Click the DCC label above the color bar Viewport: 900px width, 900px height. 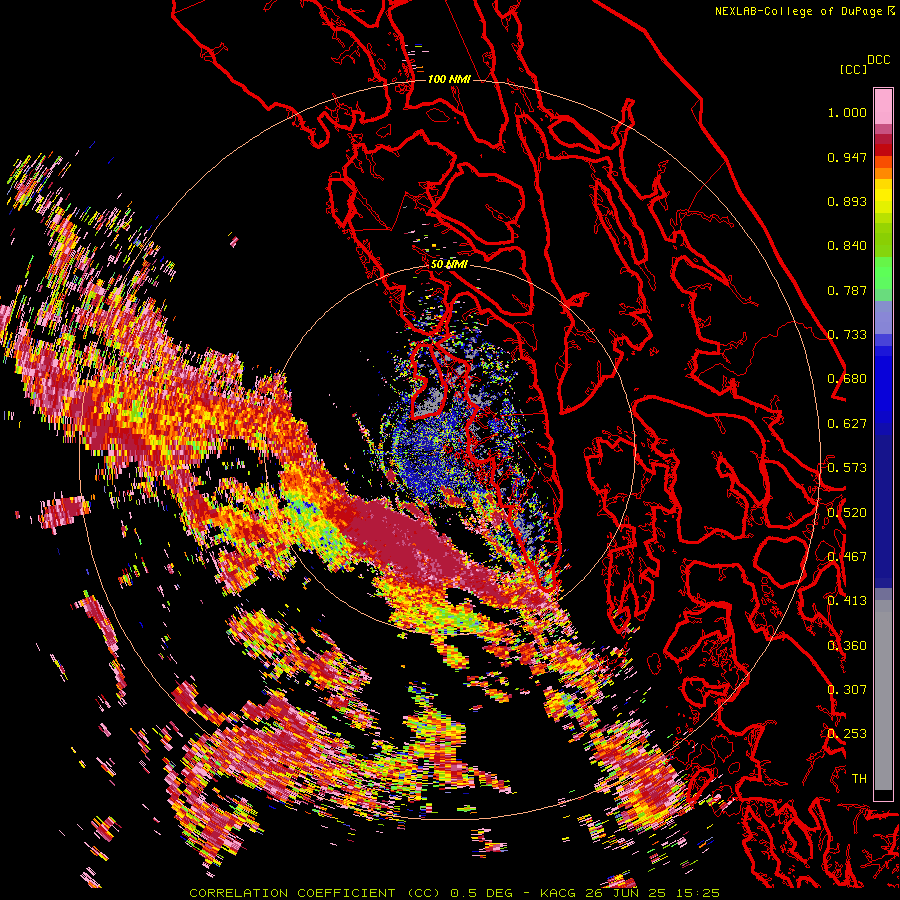pos(878,60)
